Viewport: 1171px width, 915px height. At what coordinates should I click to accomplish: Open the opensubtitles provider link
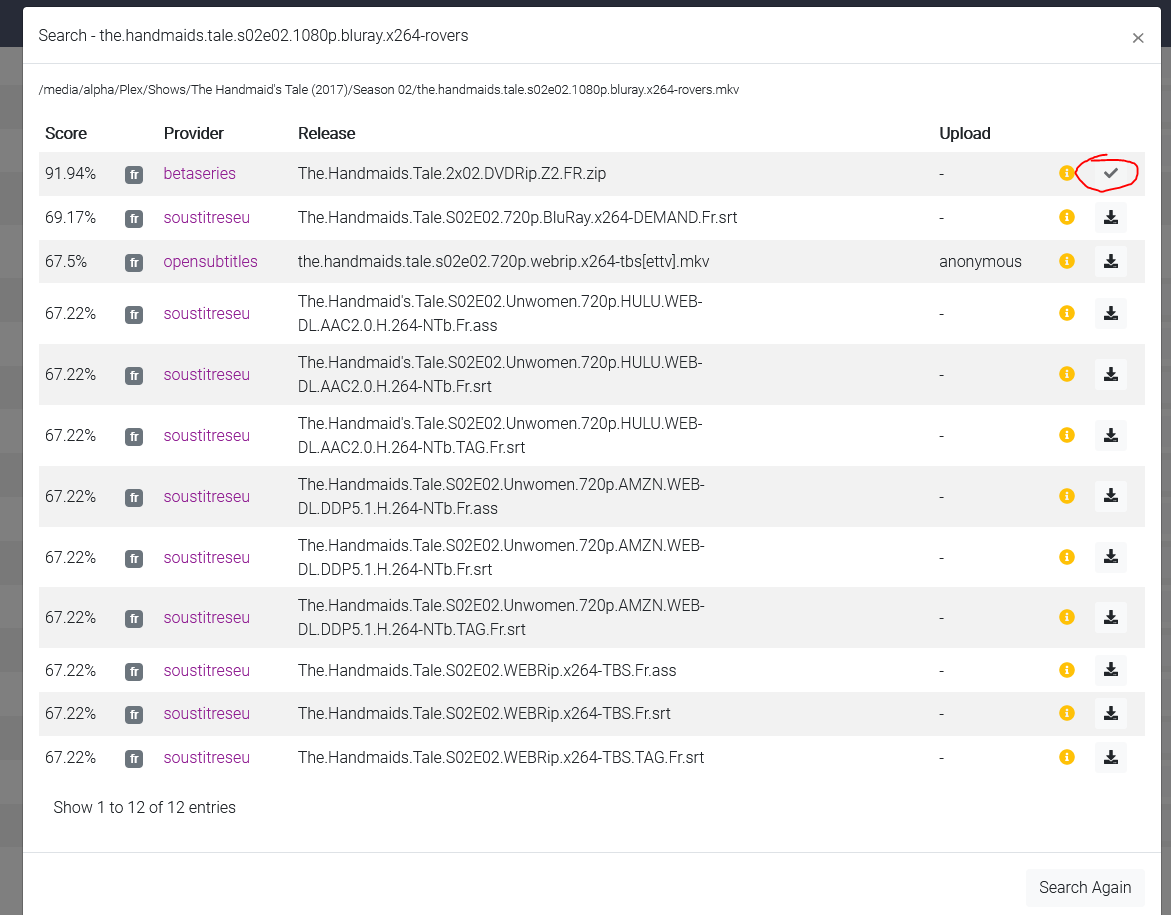click(210, 261)
